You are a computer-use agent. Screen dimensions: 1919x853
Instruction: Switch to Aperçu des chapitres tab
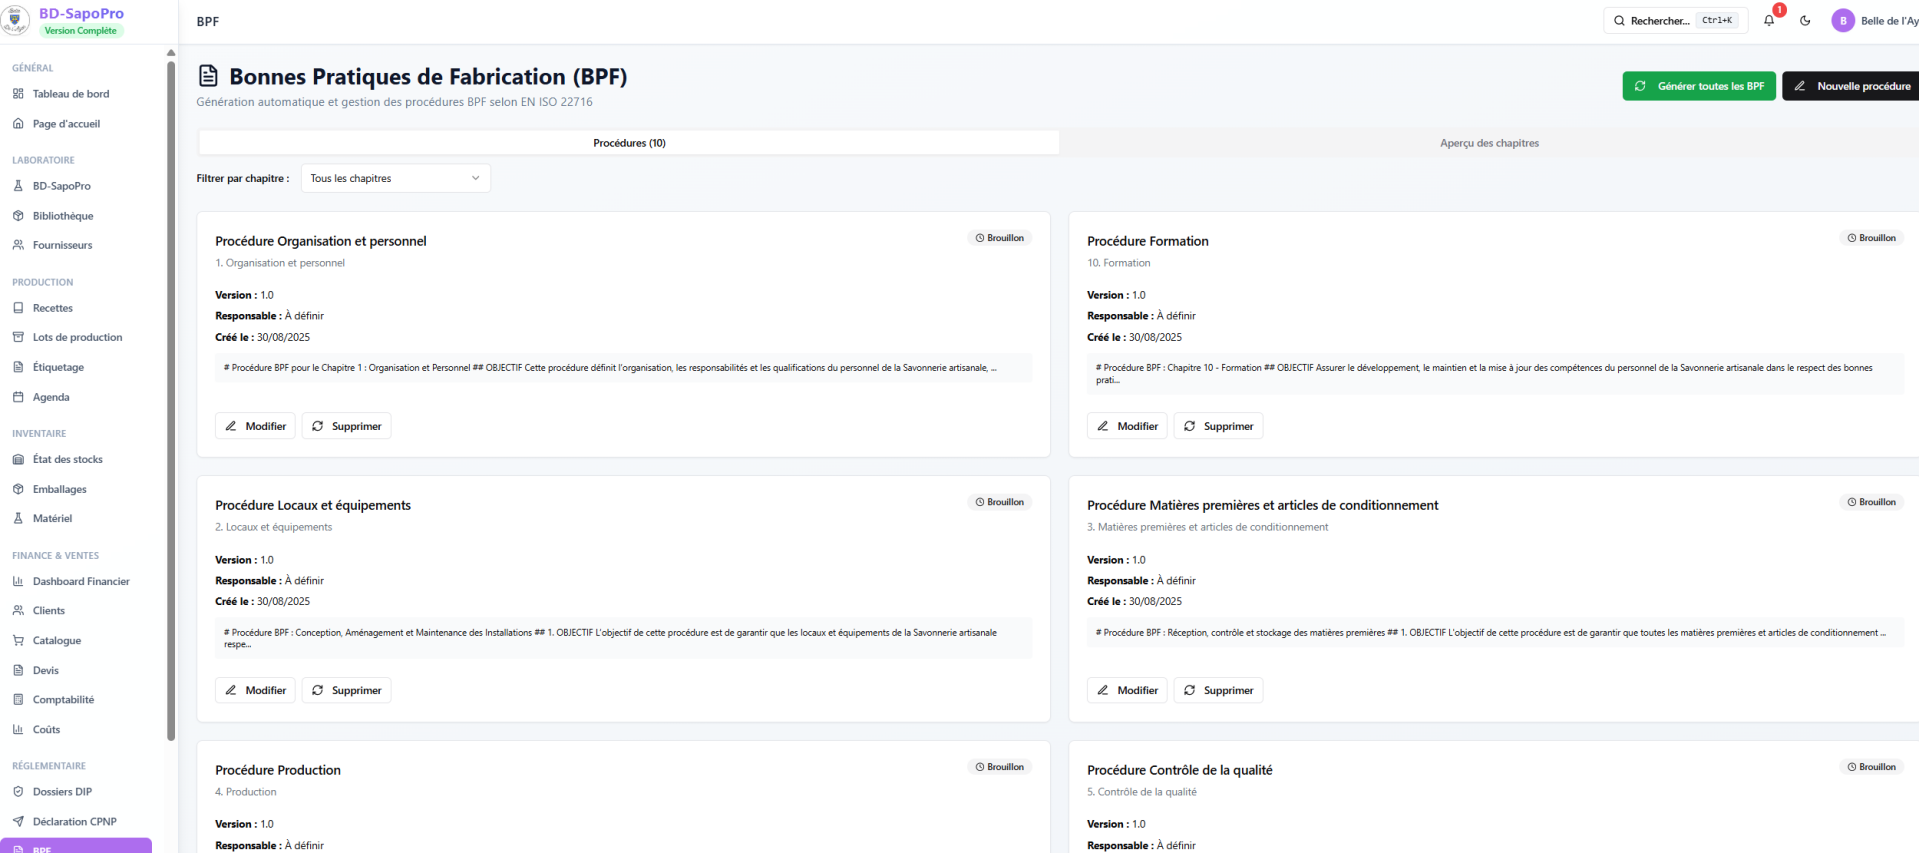coord(1489,143)
